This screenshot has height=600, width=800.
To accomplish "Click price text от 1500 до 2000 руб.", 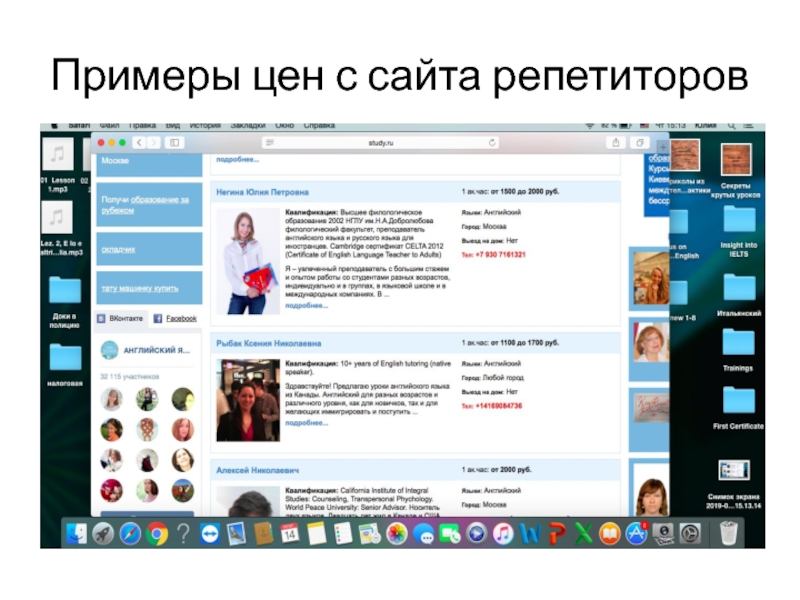I will 524,192.
